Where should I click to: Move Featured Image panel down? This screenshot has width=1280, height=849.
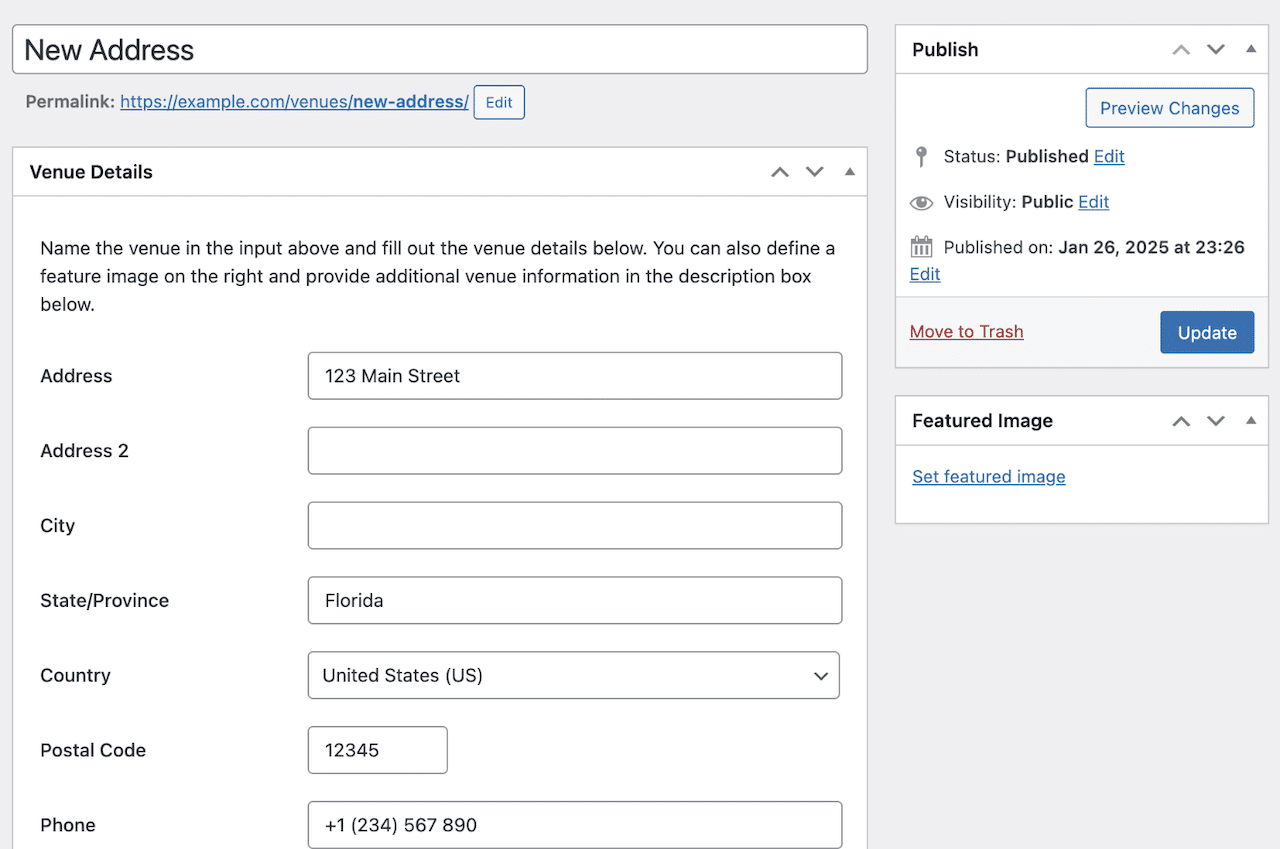pyautogui.click(x=1216, y=421)
